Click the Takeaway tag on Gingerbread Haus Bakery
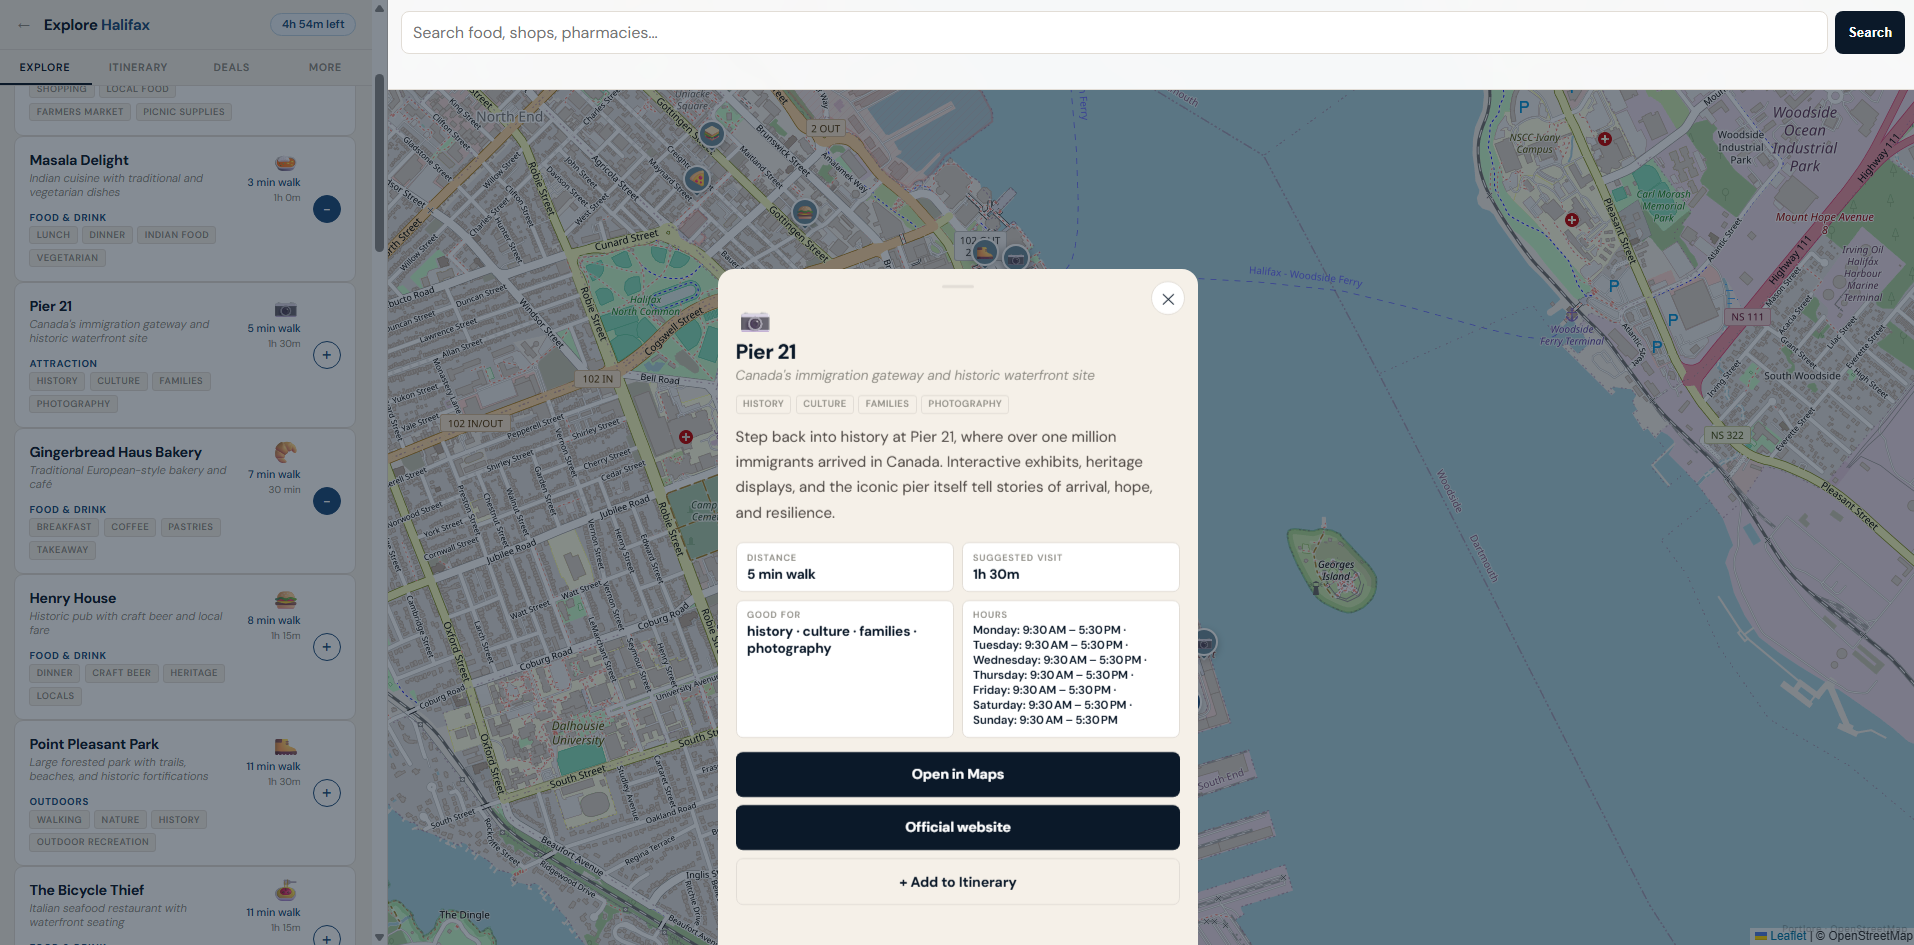 pos(63,550)
